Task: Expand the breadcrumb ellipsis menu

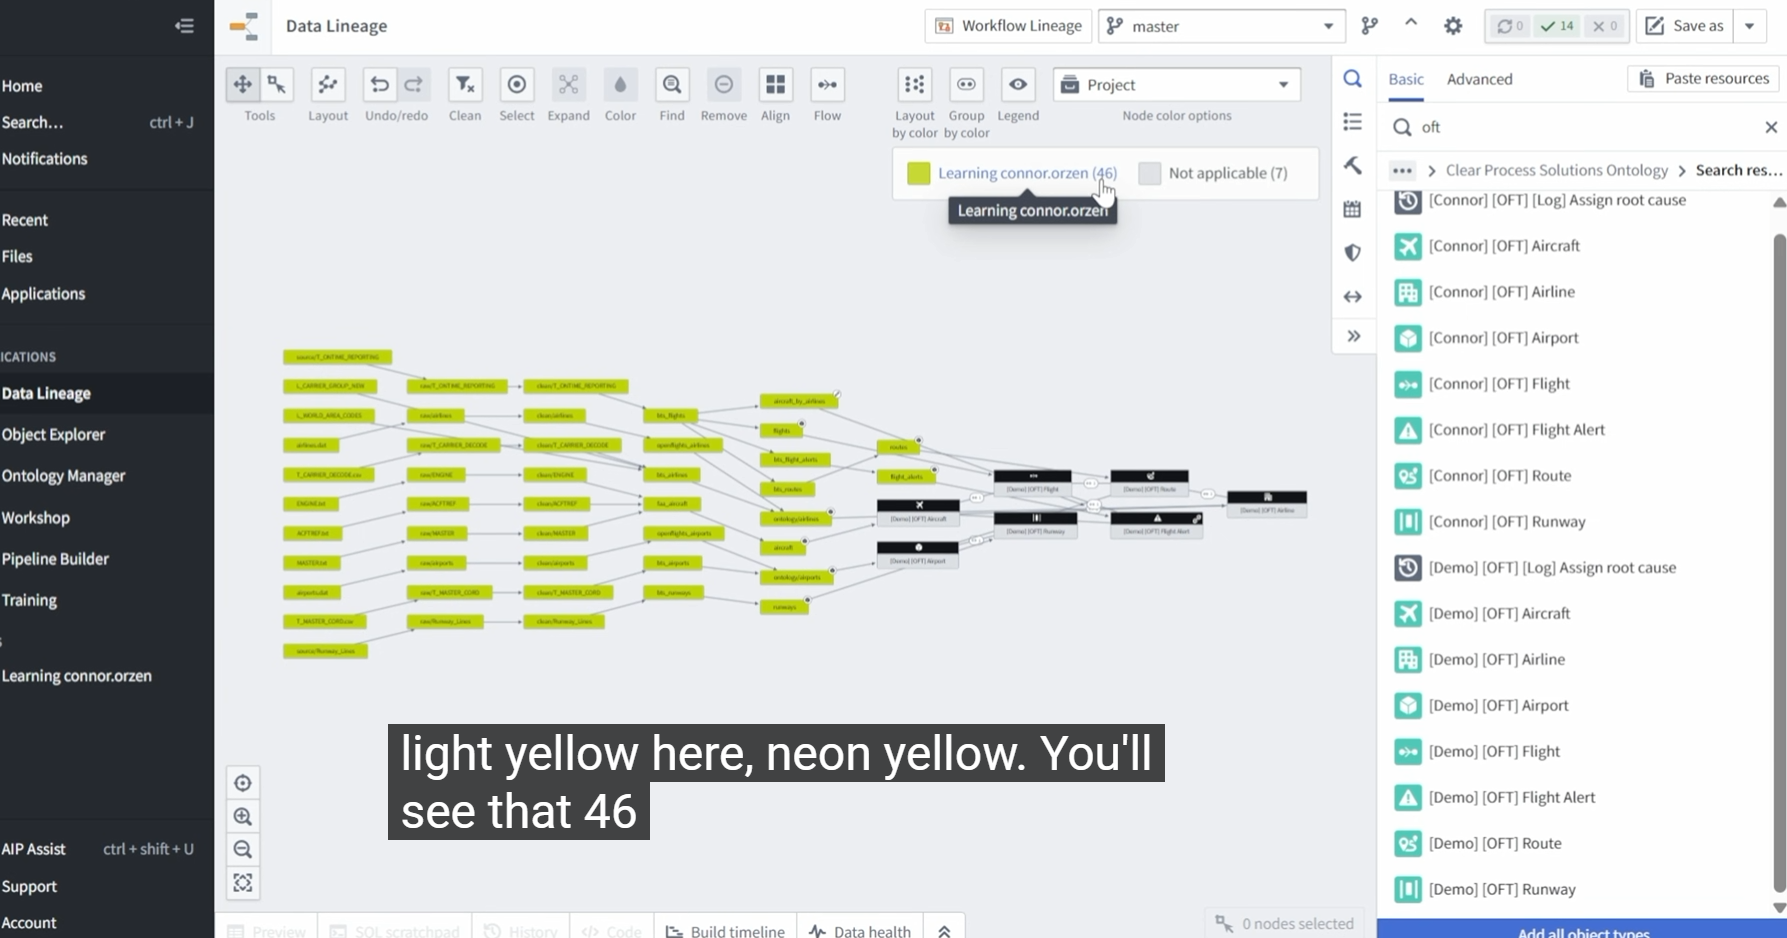Action: pos(1402,170)
